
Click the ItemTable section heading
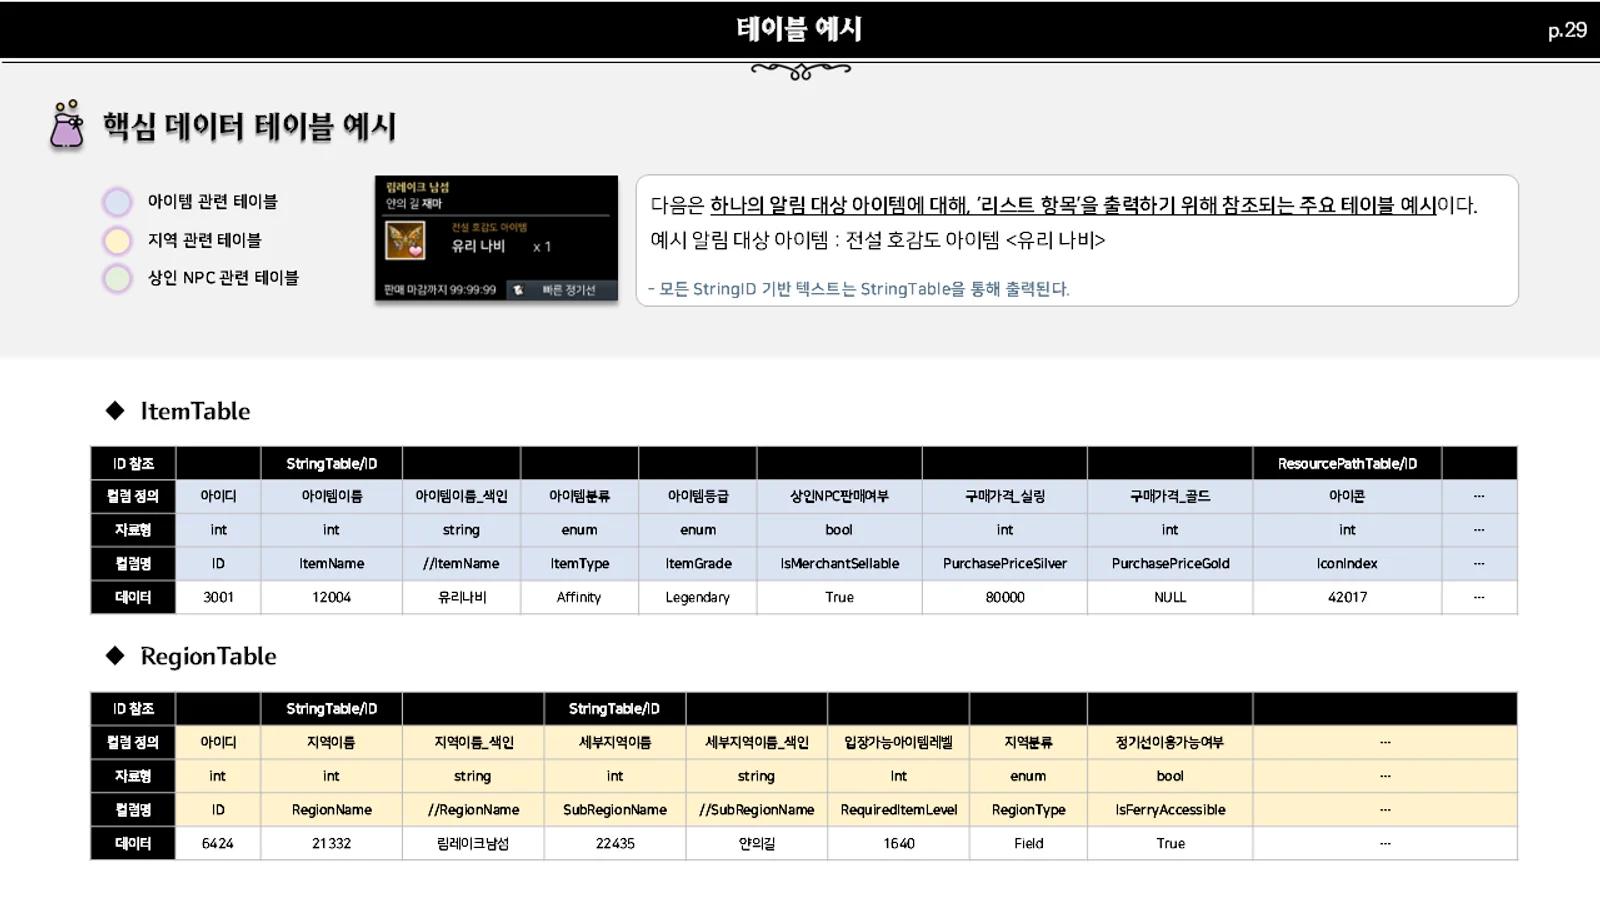click(195, 411)
